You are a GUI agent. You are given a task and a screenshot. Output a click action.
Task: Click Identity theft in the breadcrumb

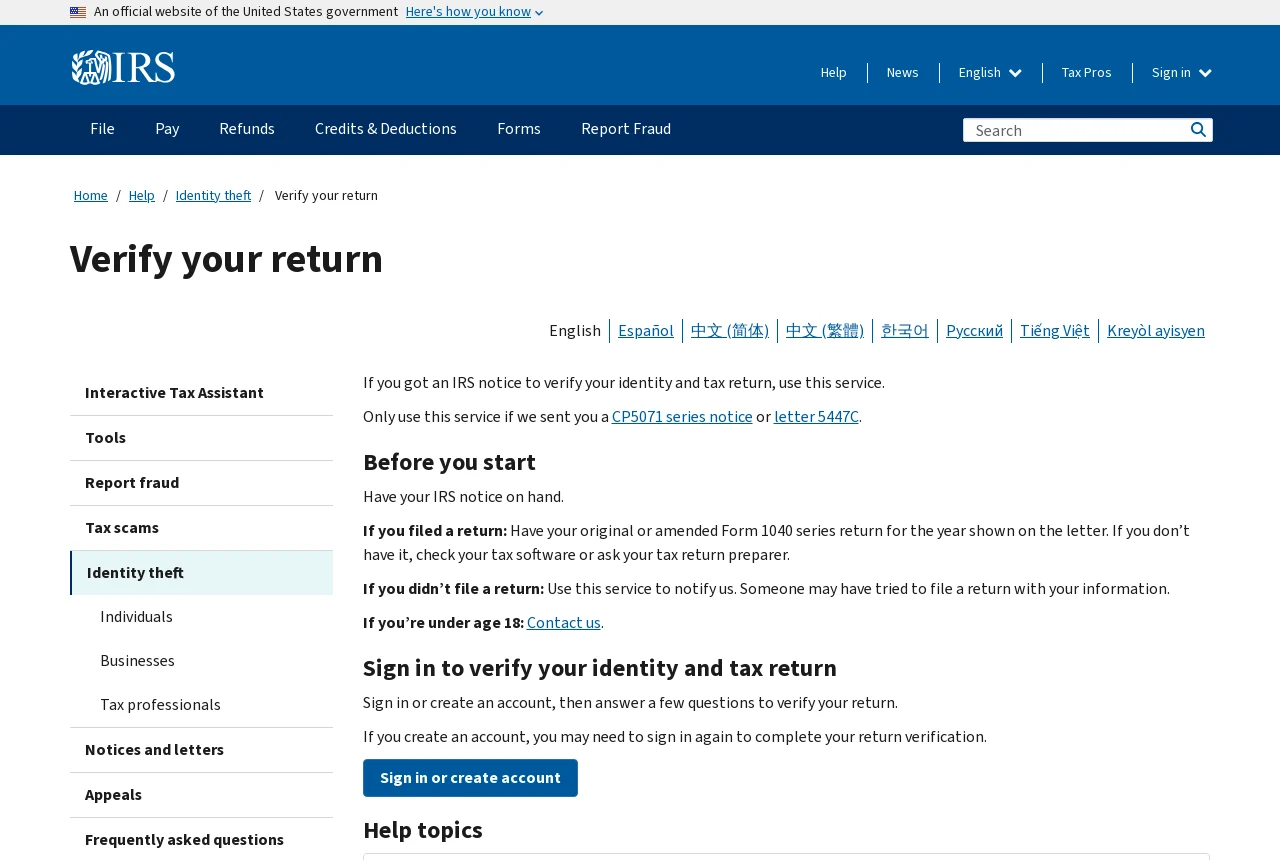(x=214, y=195)
